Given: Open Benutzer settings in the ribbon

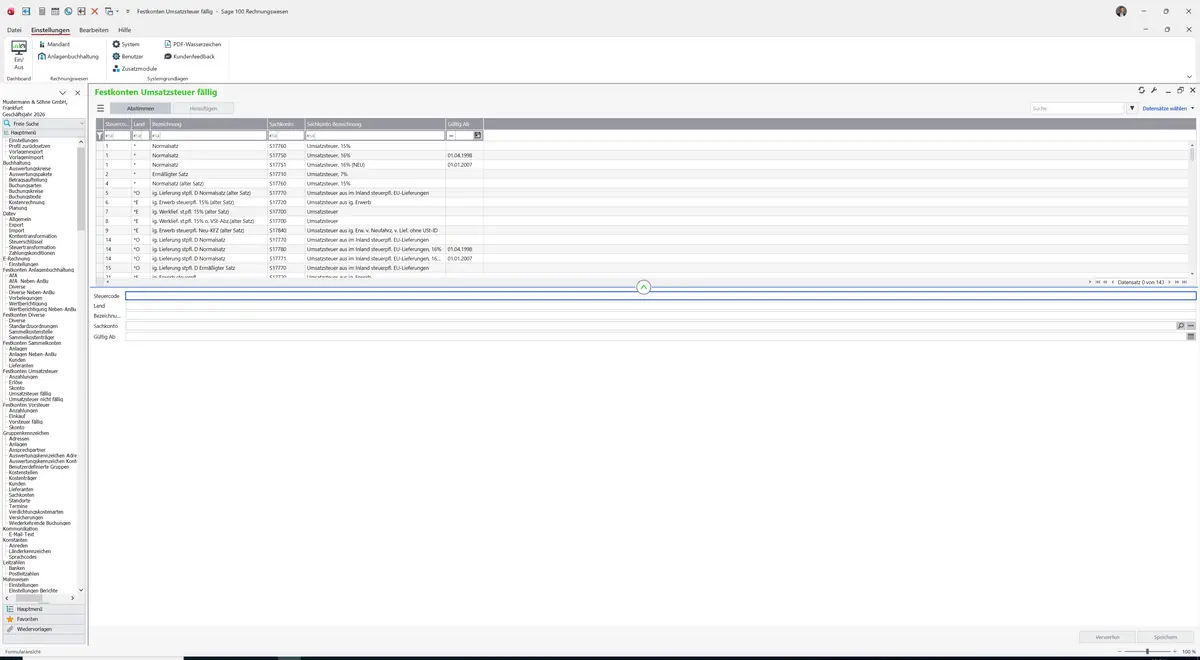Looking at the screenshot, I should [128, 57].
